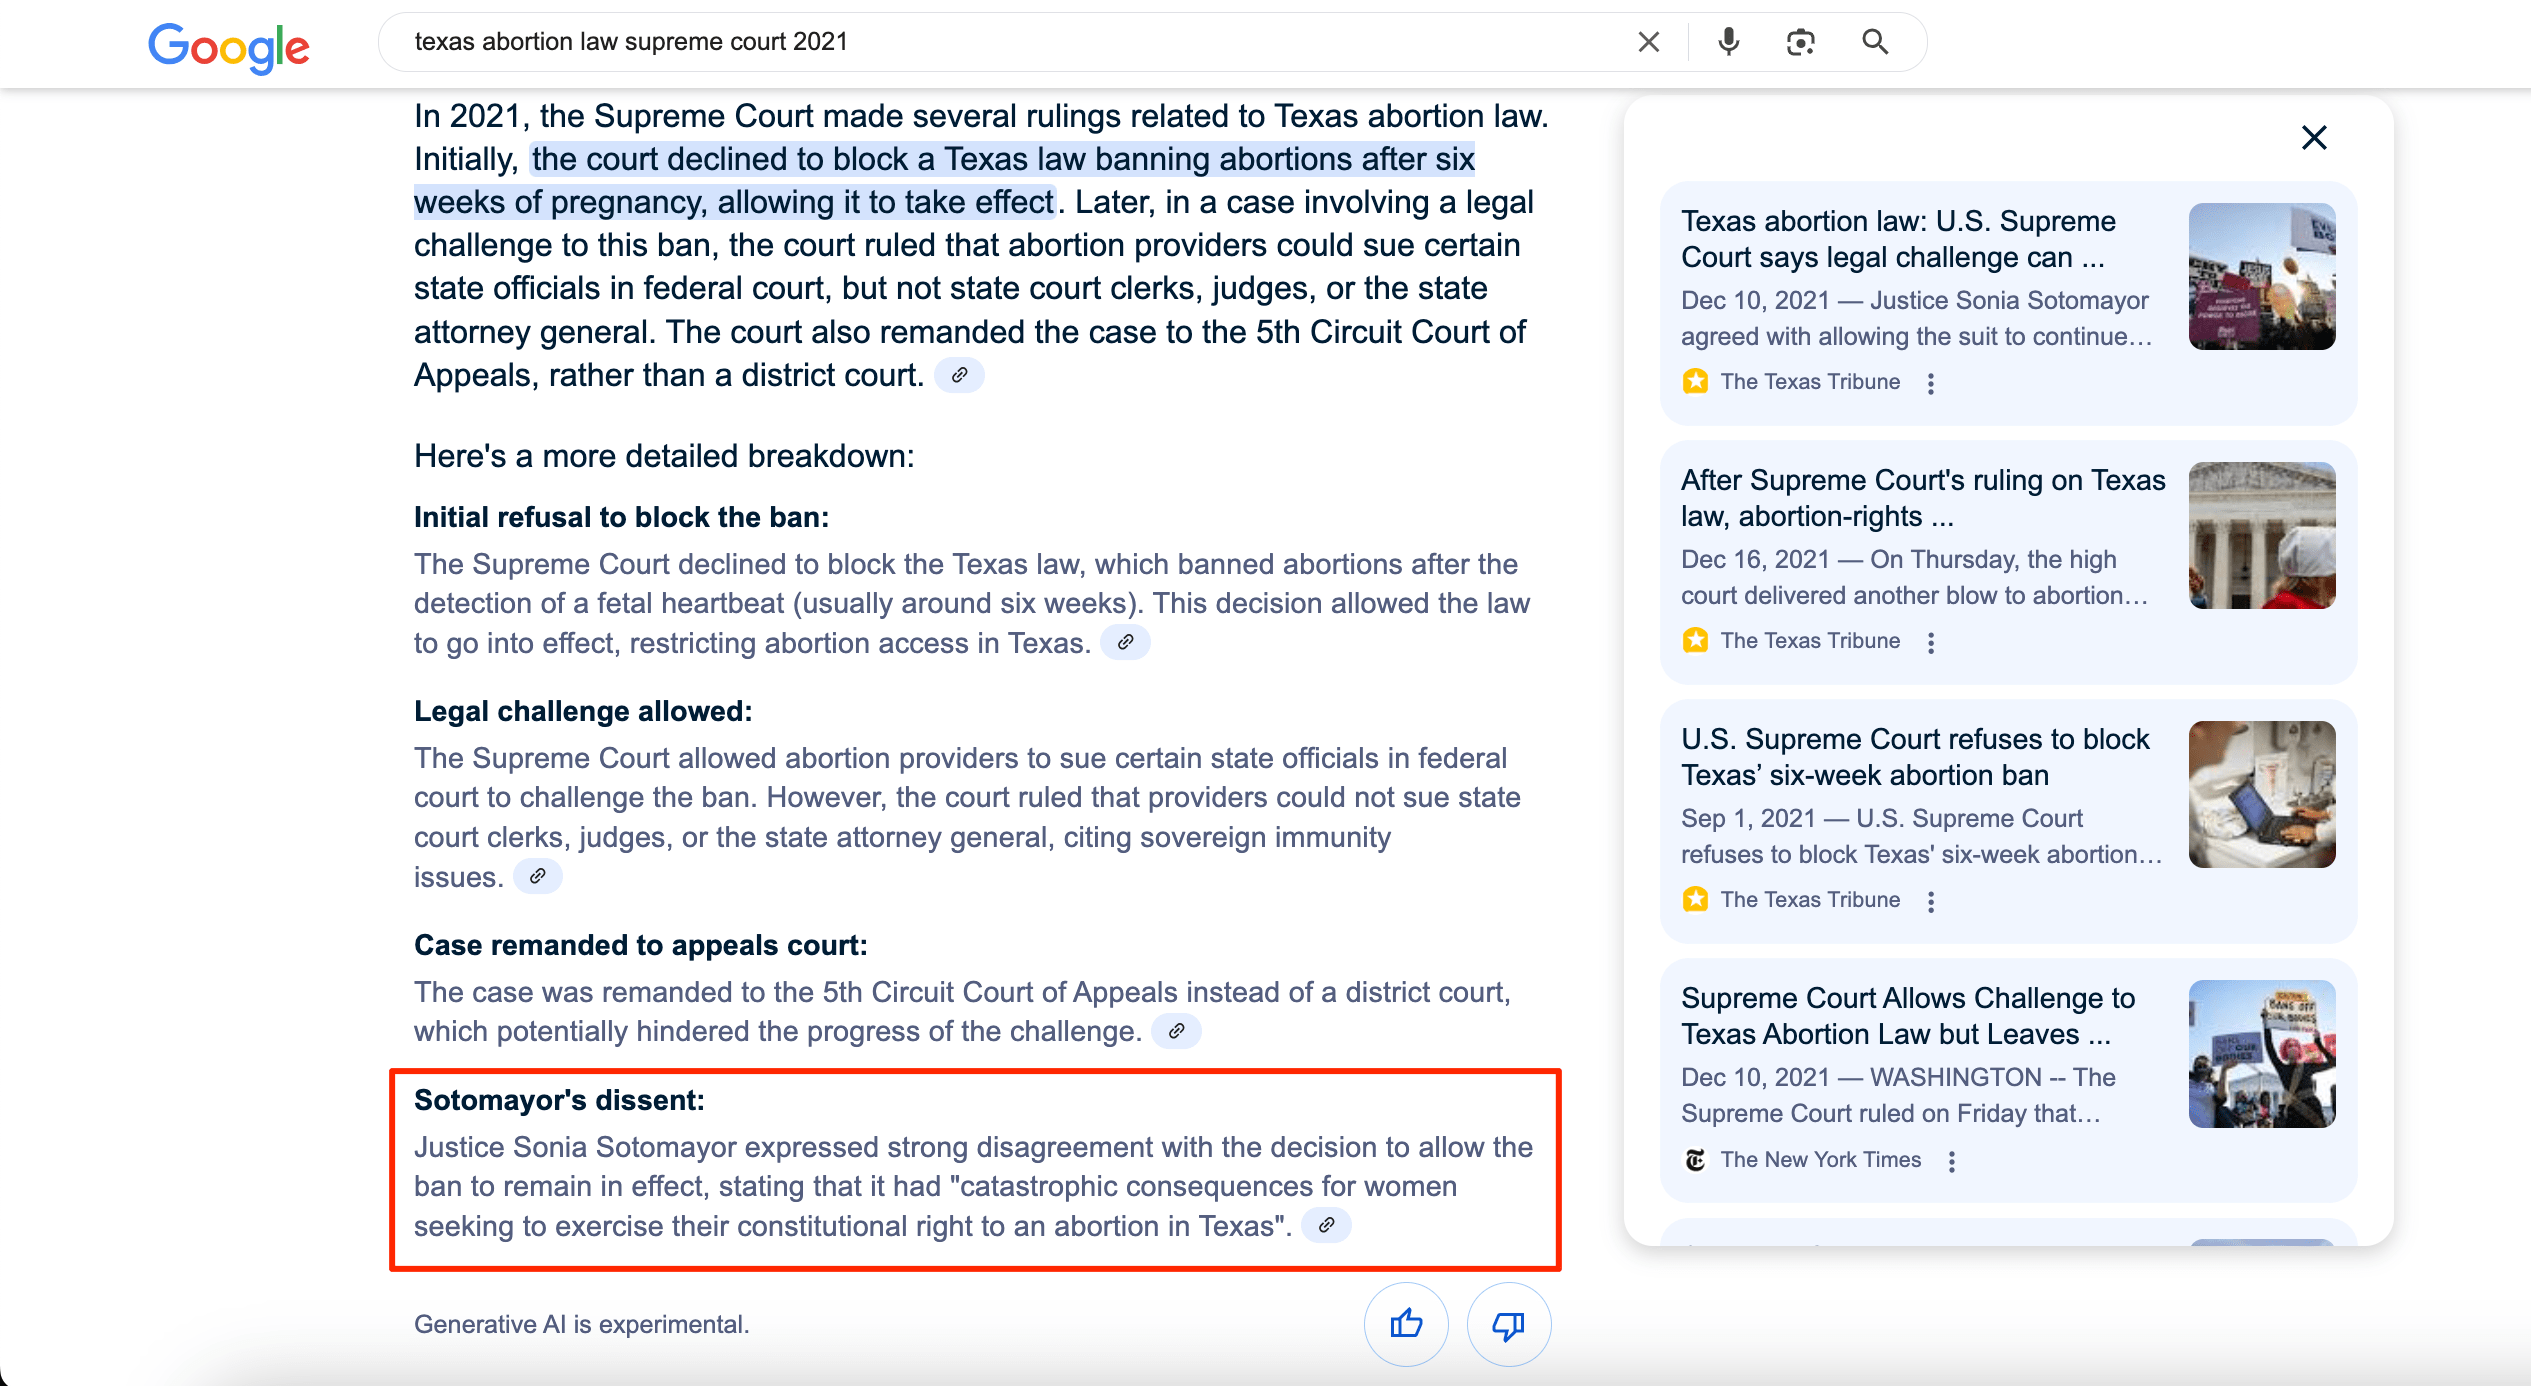Open Google Lens image search icon
2531x1386 pixels.
(x=1801, y=42)
